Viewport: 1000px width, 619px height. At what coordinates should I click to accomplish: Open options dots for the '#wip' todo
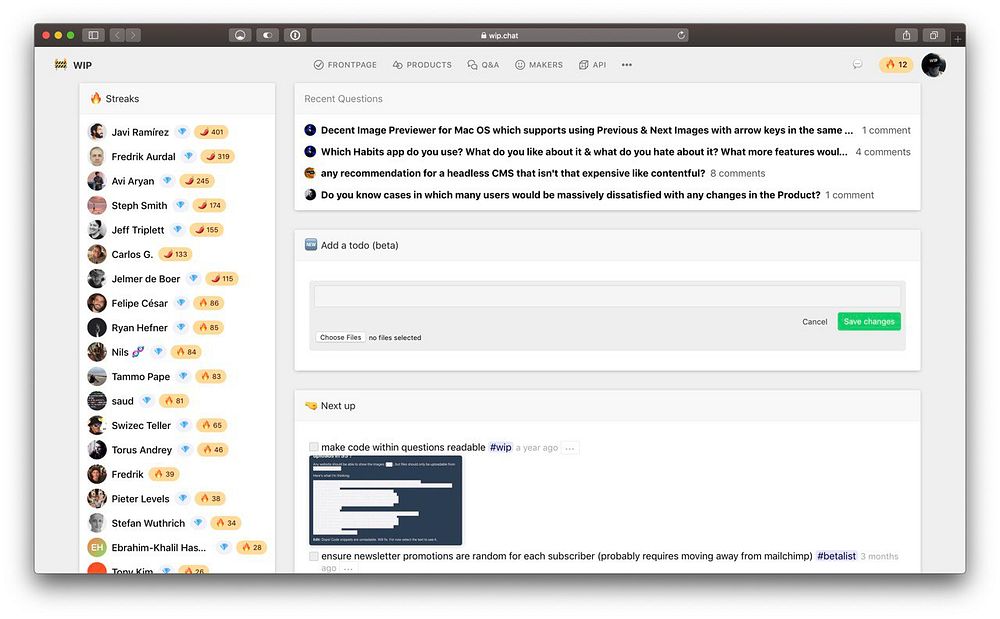pyautogui.click(x=570, y=449)
